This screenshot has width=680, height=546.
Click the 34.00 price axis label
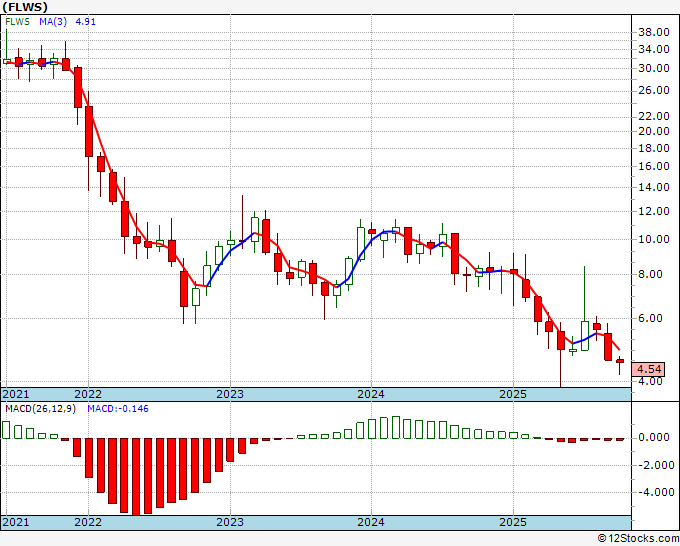[654, 49]
